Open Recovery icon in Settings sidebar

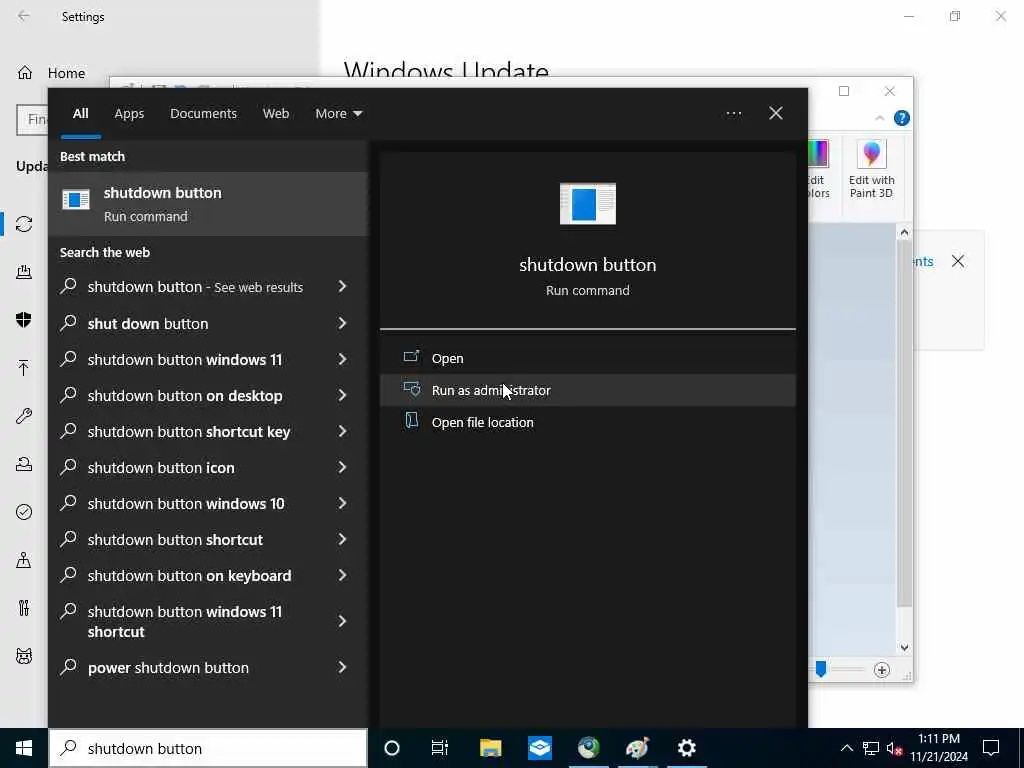coord(24,464)
